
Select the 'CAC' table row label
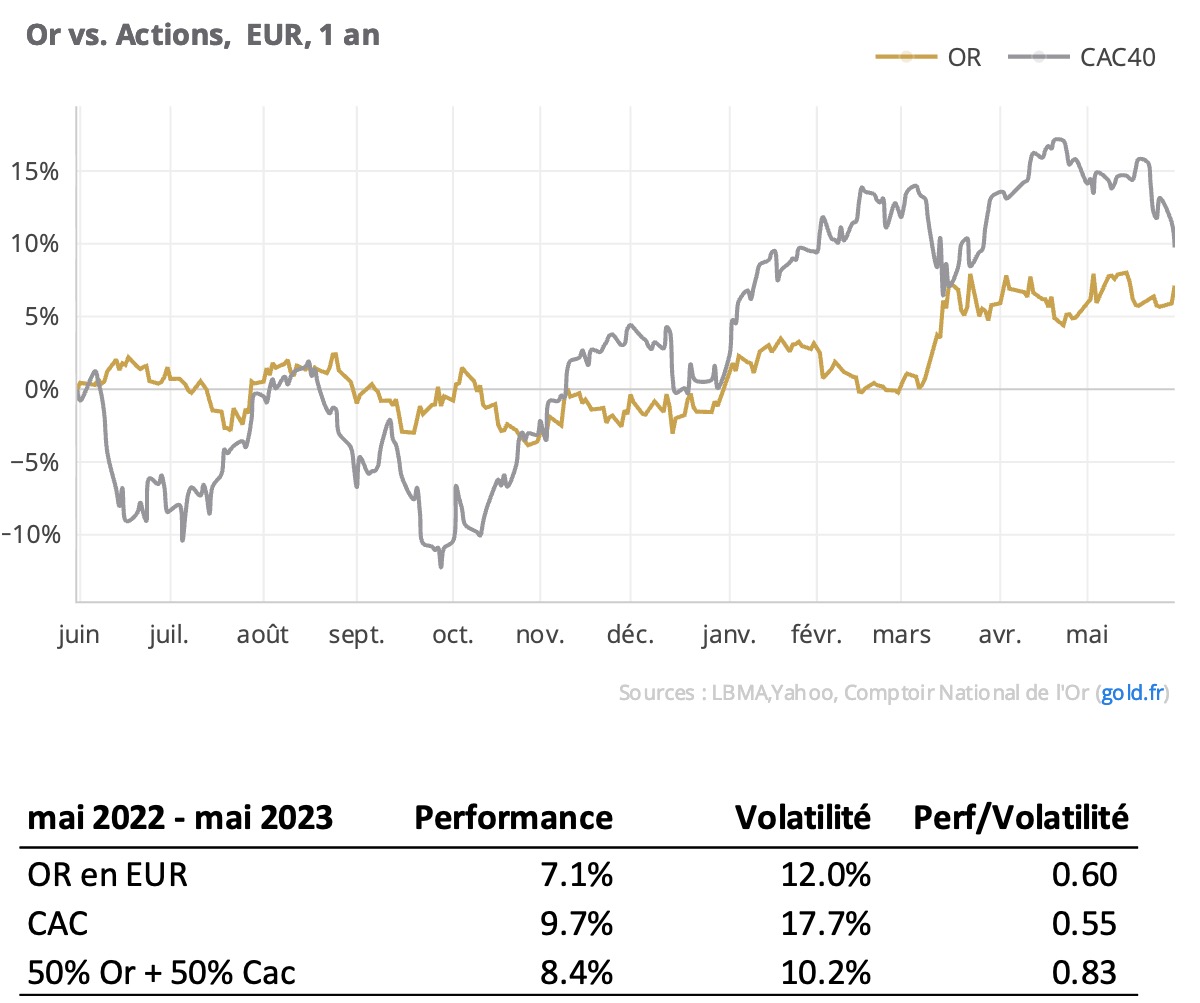tap(58, 923)
